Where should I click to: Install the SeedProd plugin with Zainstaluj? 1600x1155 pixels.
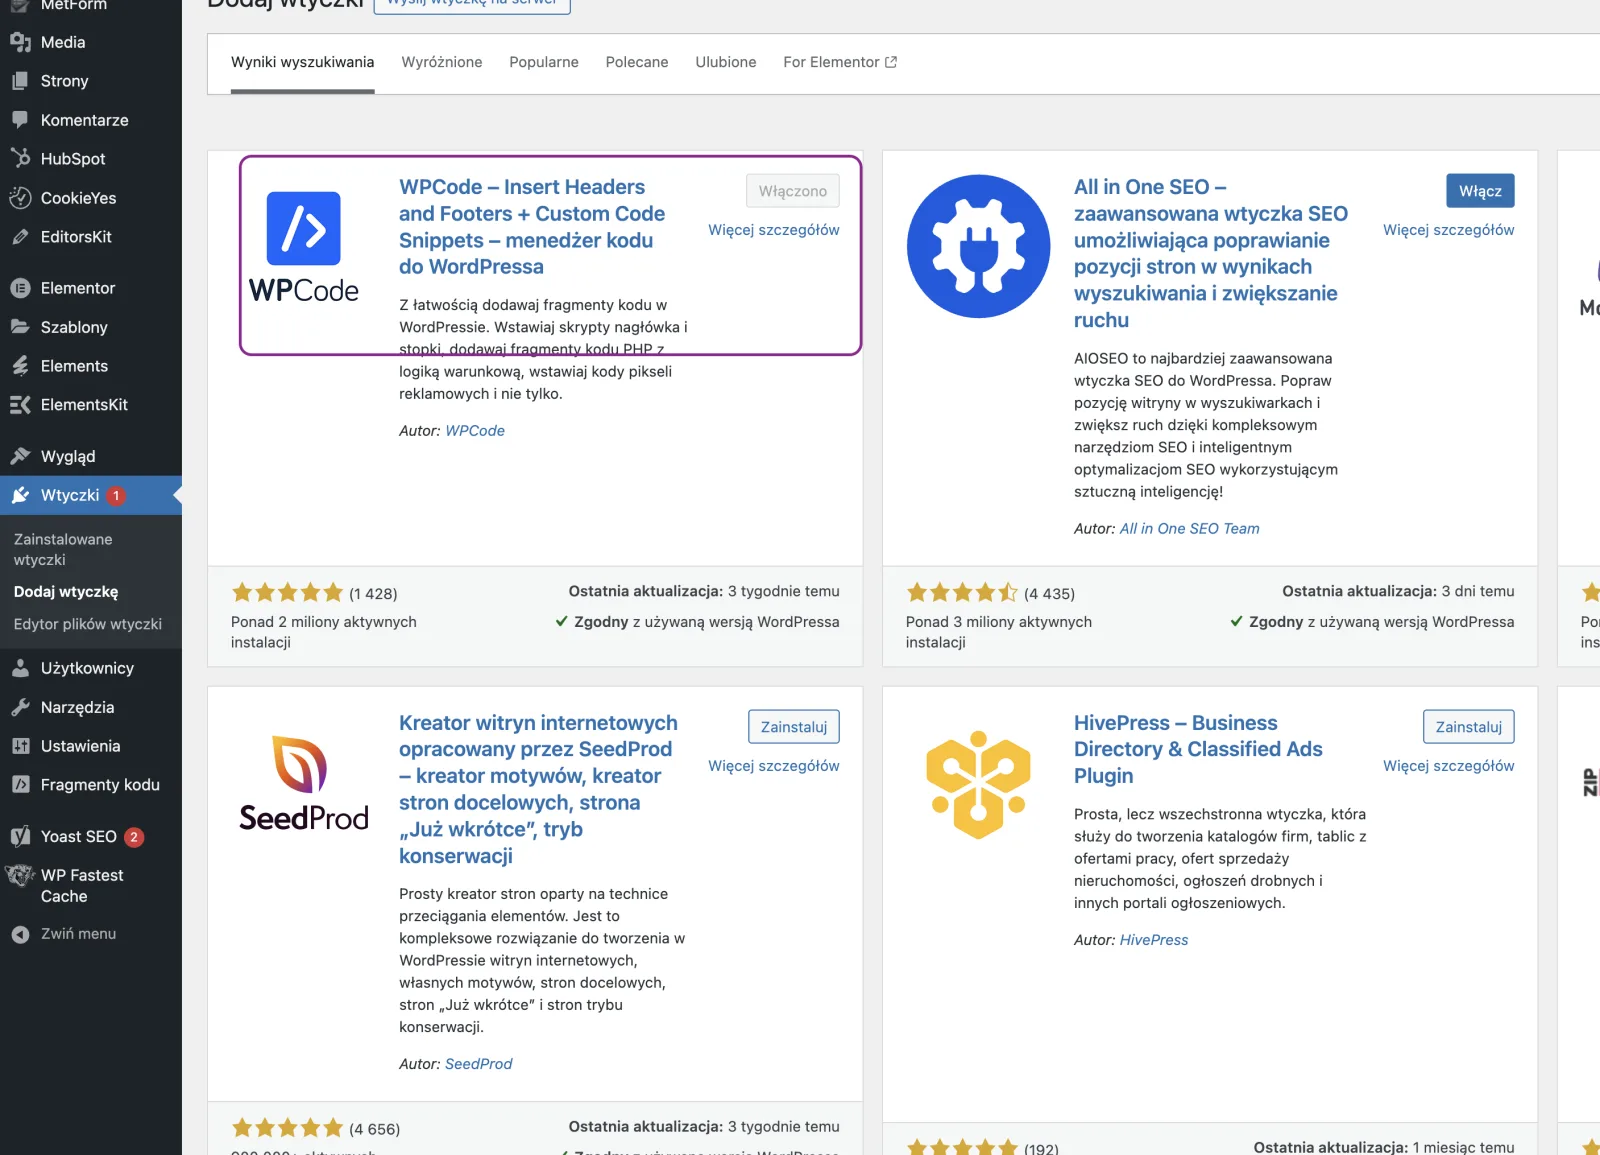[794, 727]
